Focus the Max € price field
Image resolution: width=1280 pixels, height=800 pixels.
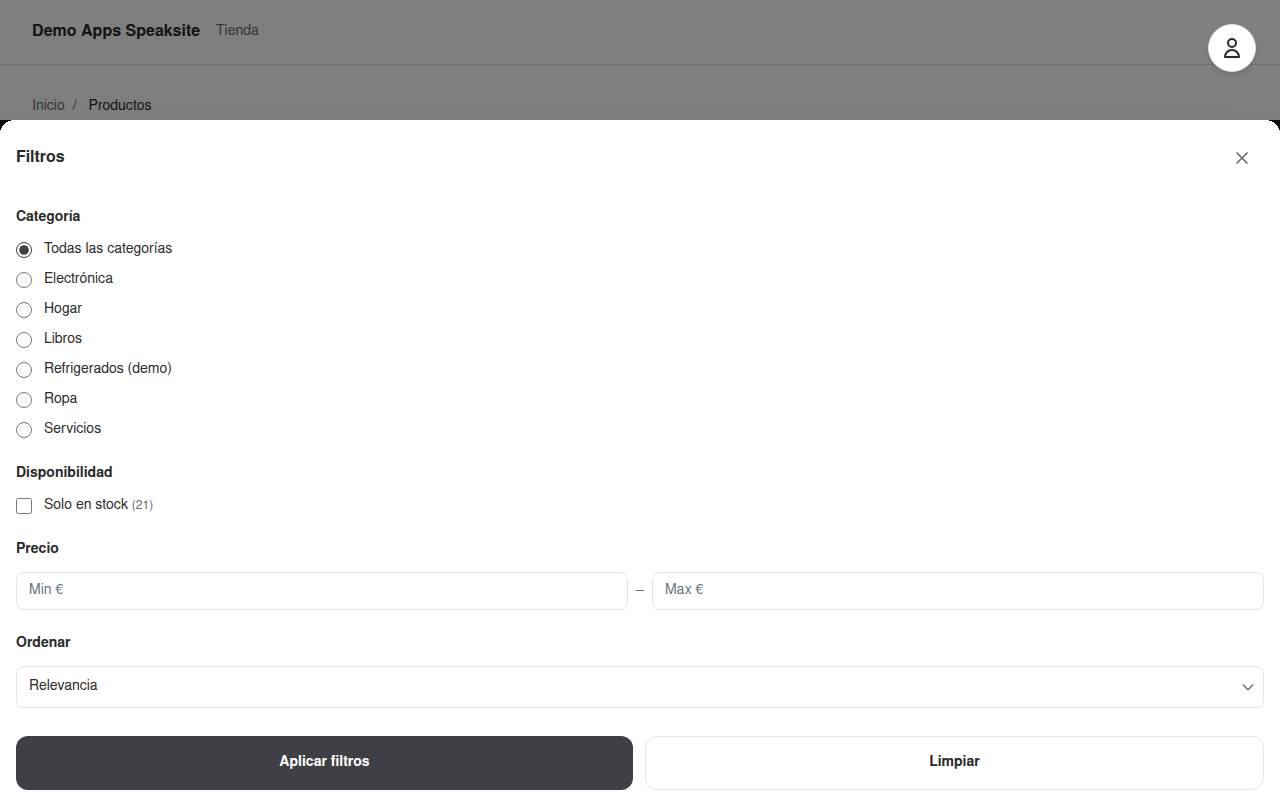click(958, 590)
